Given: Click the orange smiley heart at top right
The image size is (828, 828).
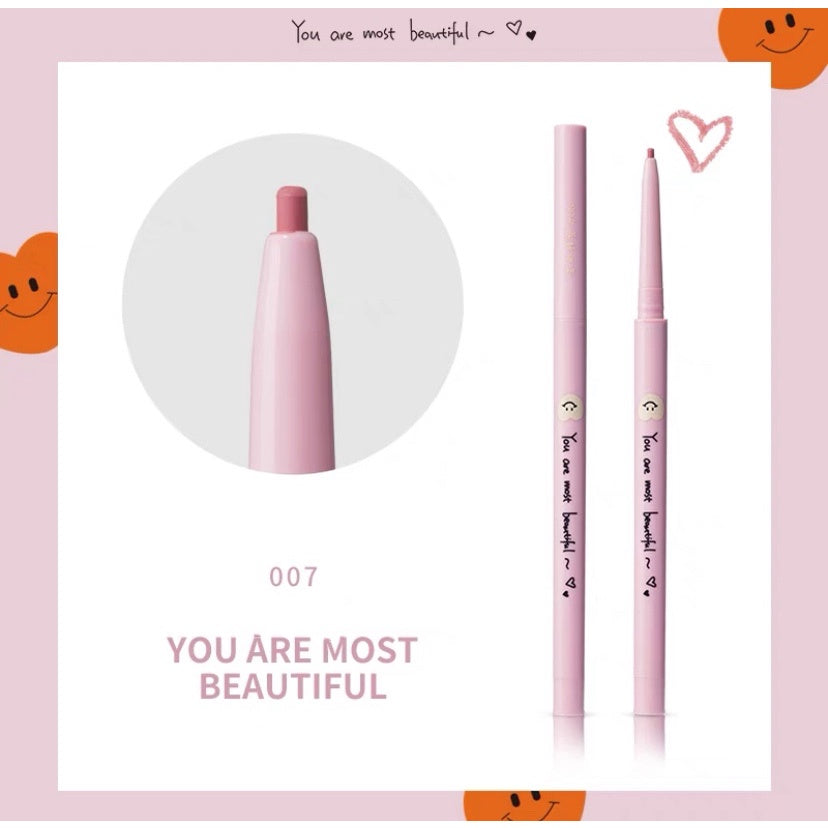Looking at the screenshot, I should [x=773, y=46].
